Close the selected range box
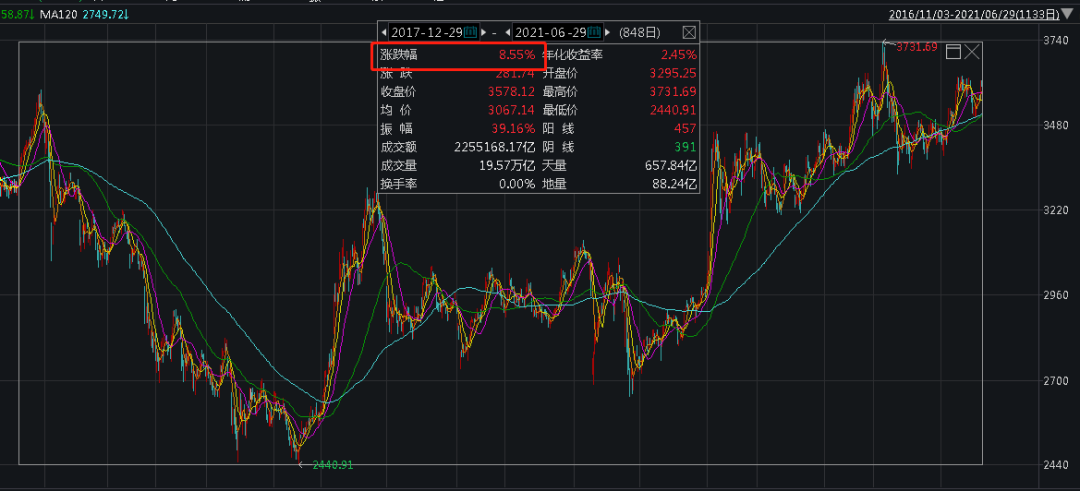 [x=972, y=51]
